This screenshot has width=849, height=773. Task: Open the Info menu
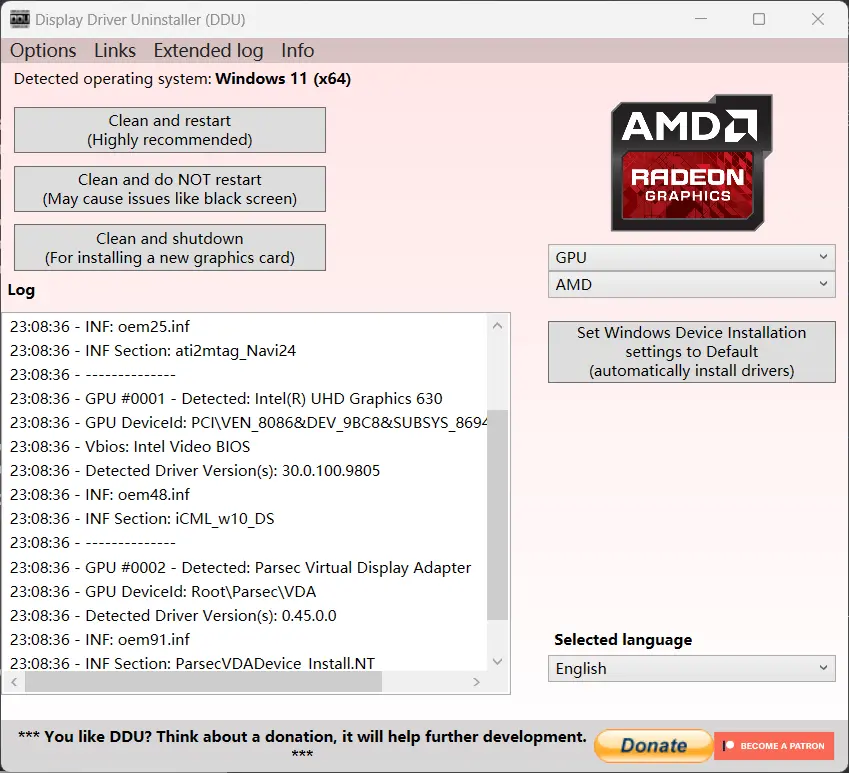pos(296,50)
